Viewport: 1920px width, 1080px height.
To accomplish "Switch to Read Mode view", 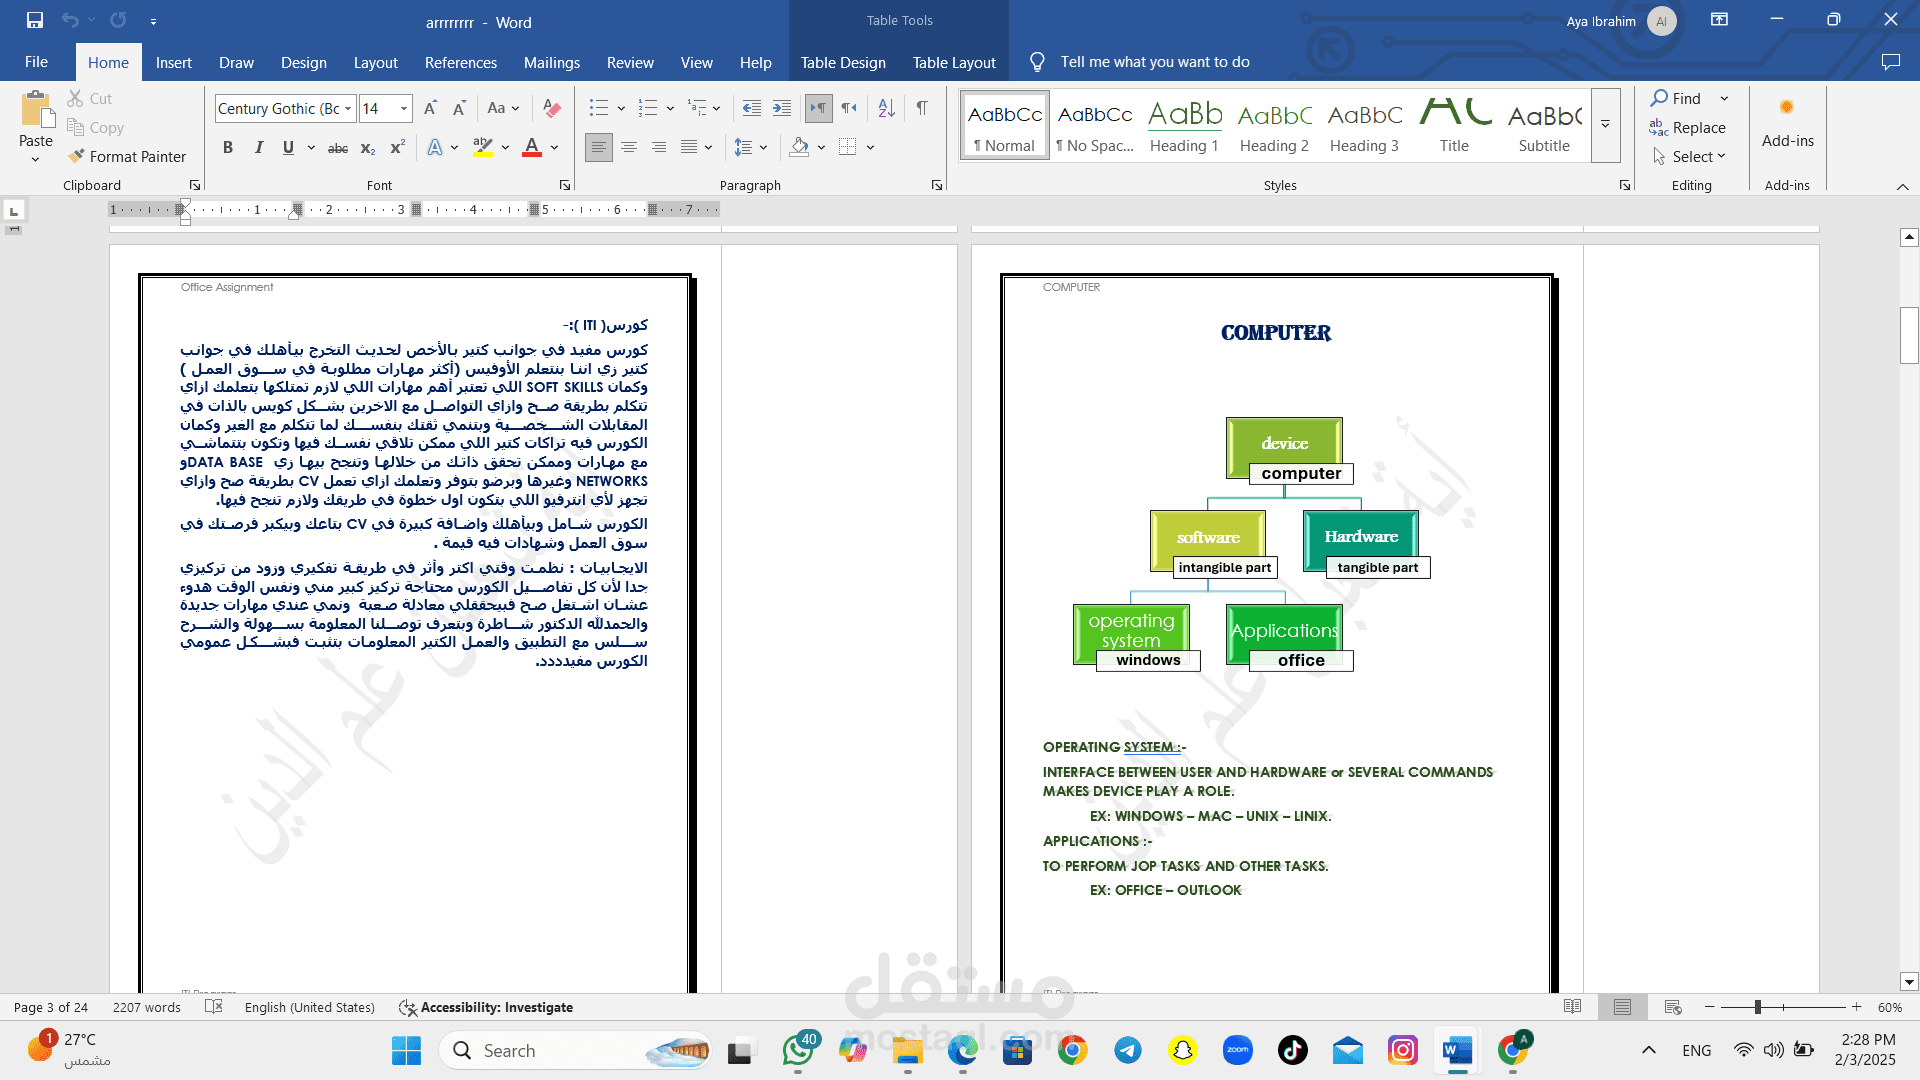I will click(x=1572, y=1007).
